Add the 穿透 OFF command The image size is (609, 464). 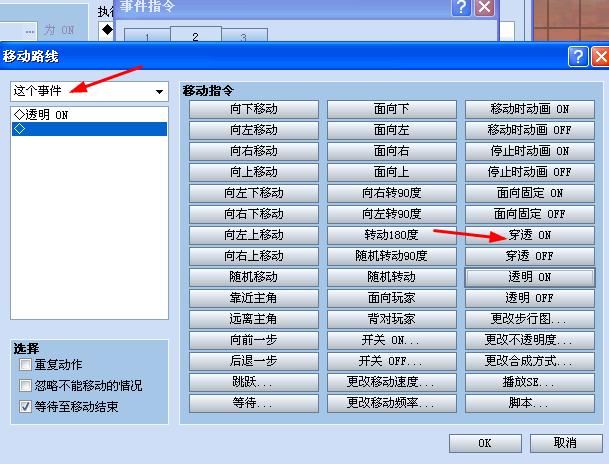click(x=530, y=256)
